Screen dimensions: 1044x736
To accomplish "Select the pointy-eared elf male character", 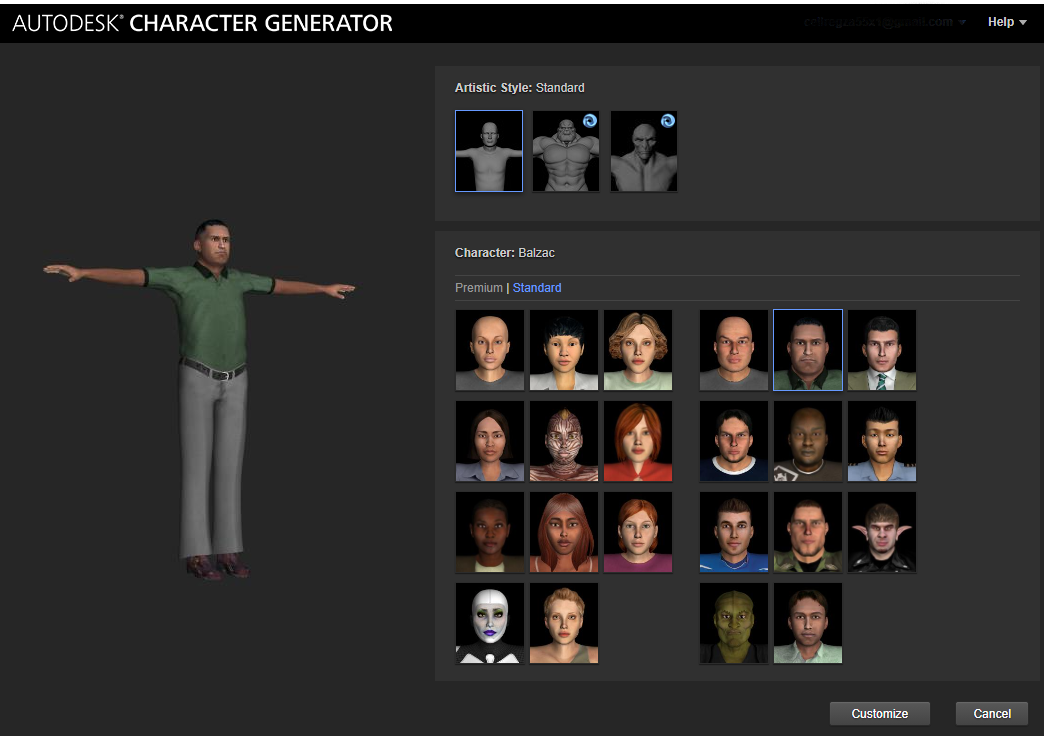I will pyautogui.click(x=882, y=532).
